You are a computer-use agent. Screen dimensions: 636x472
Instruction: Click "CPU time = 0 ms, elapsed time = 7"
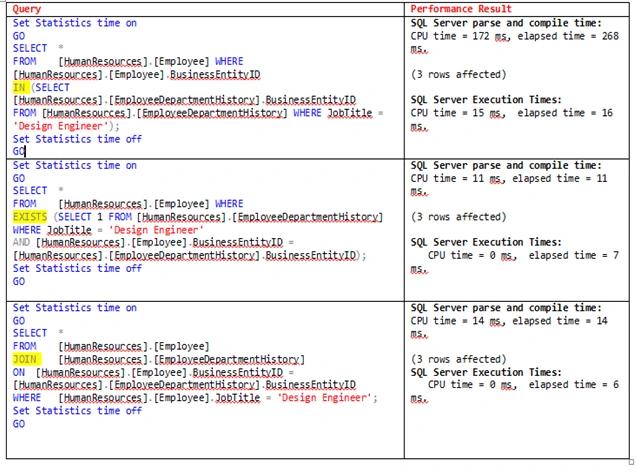pyautogui.click(x=523, y=255)
